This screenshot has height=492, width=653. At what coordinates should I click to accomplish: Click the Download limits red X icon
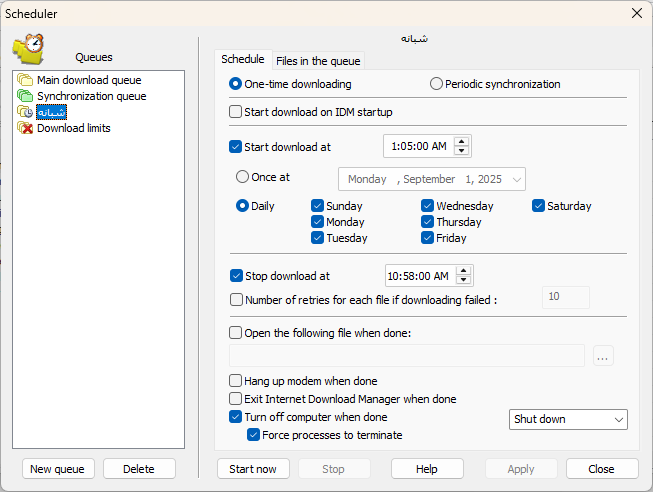(25, 128)
